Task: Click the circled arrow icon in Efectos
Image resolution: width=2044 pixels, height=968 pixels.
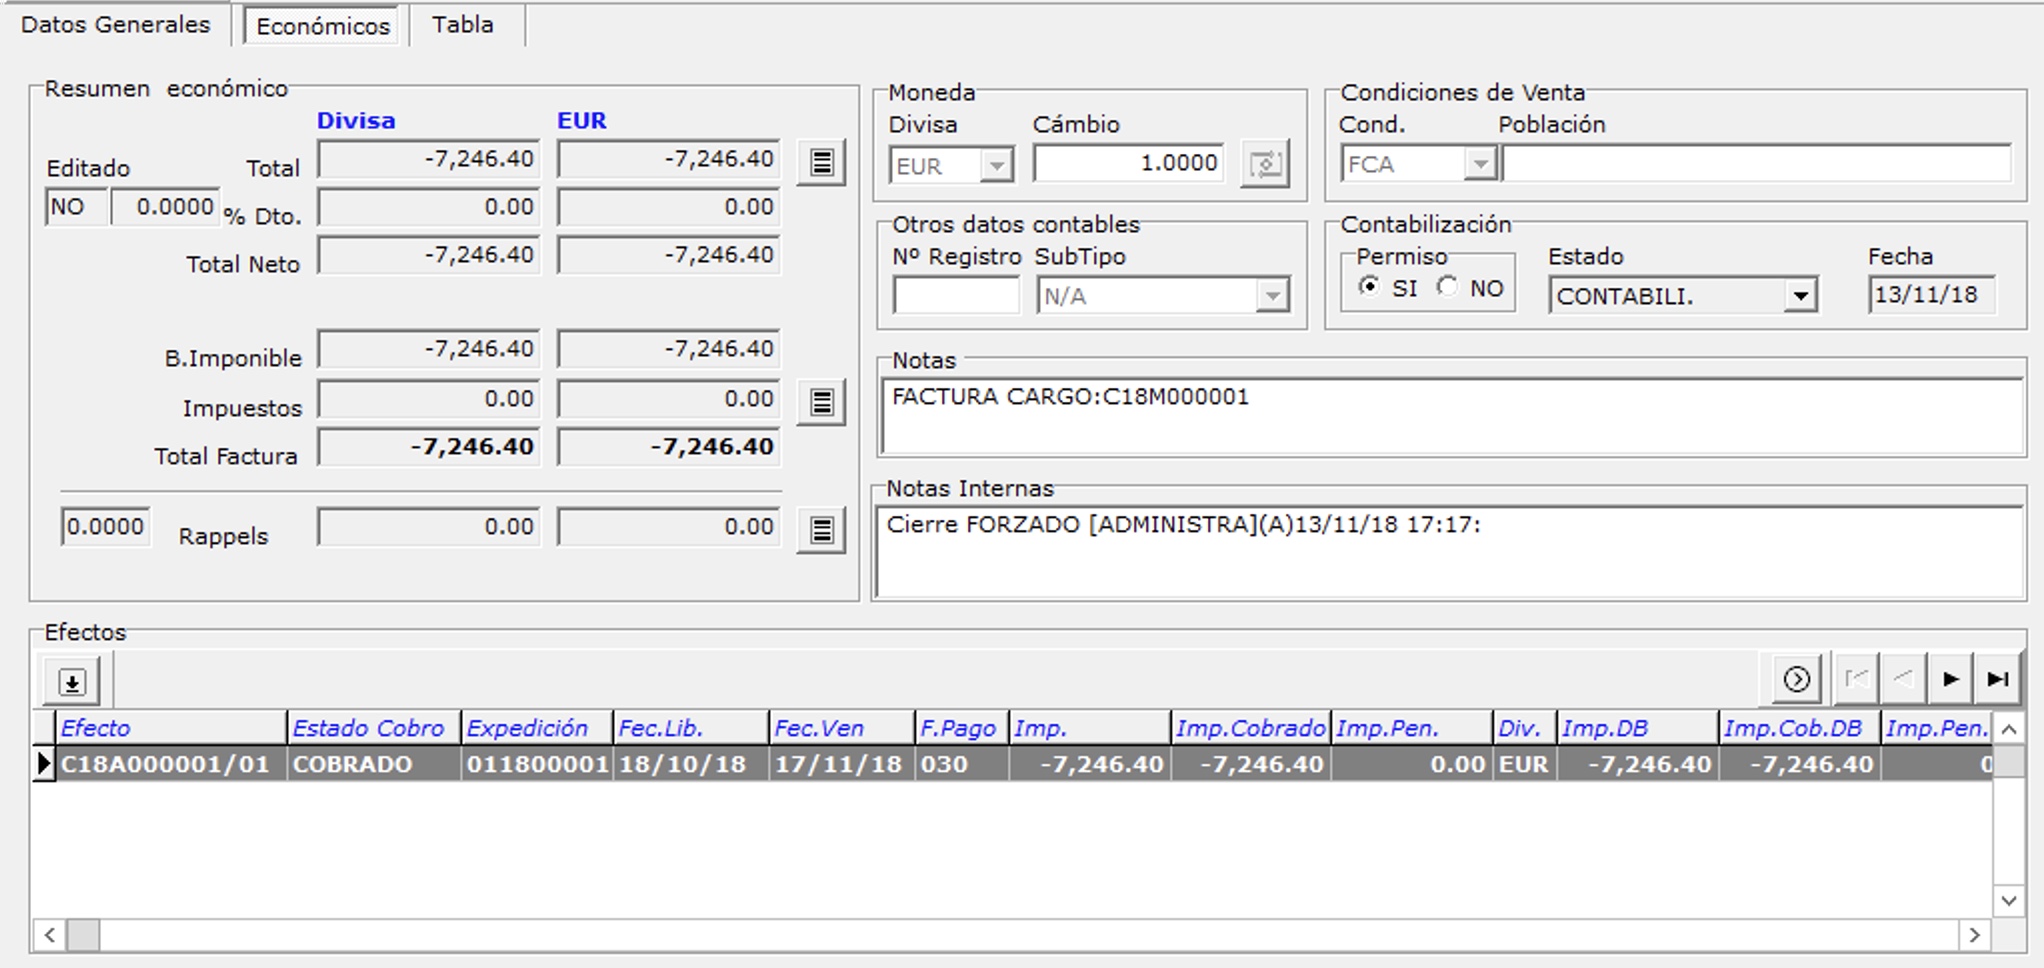Action: click(x=1796, y=680)
